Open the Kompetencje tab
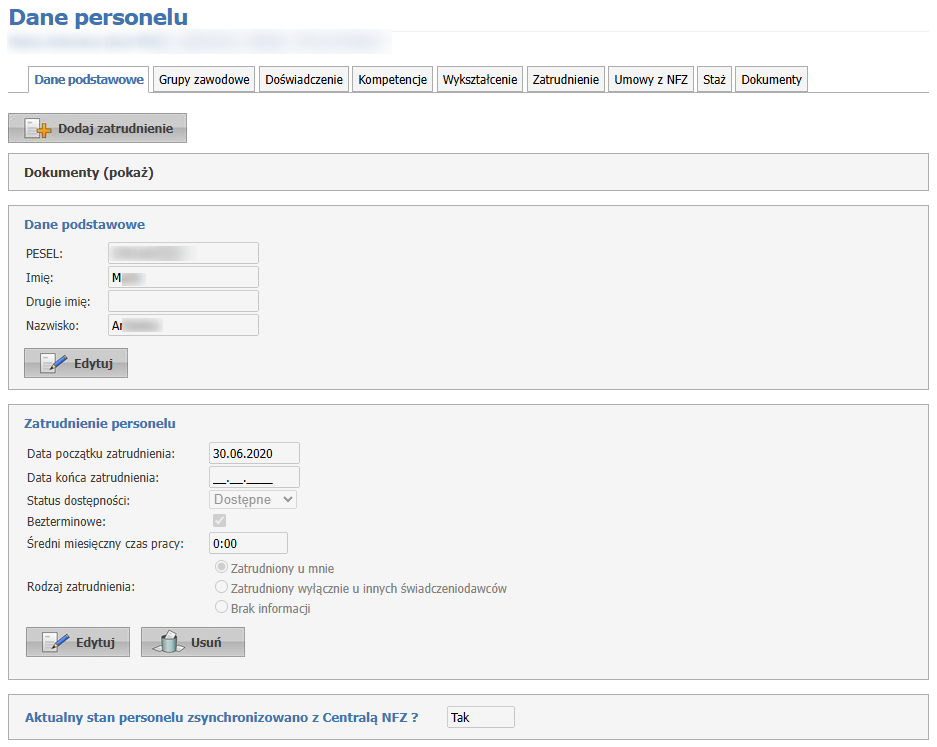 393,80
